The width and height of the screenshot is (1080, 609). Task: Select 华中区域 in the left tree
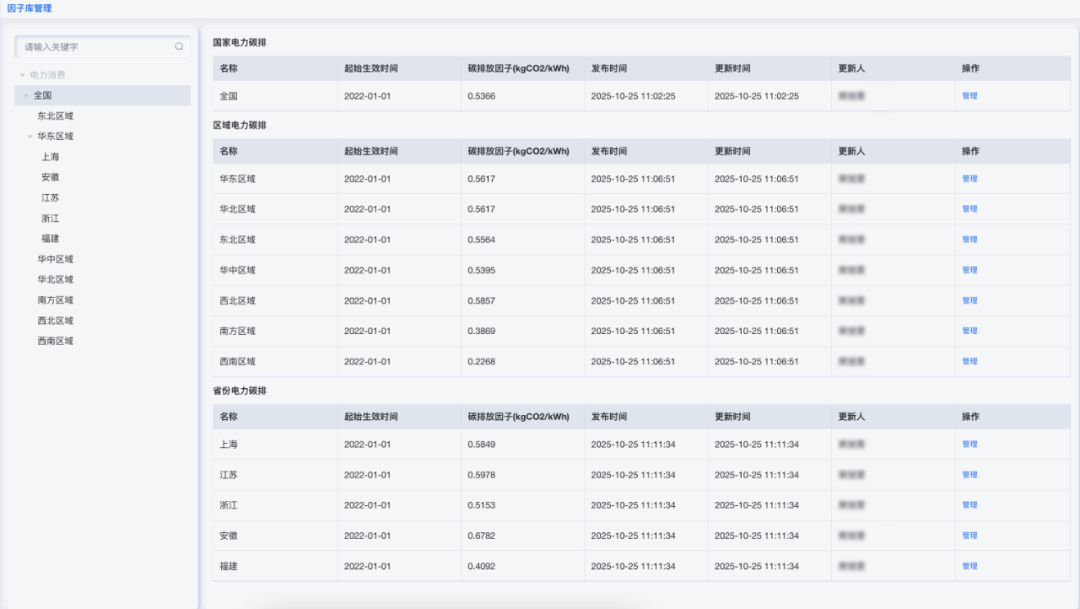[55, 259]
